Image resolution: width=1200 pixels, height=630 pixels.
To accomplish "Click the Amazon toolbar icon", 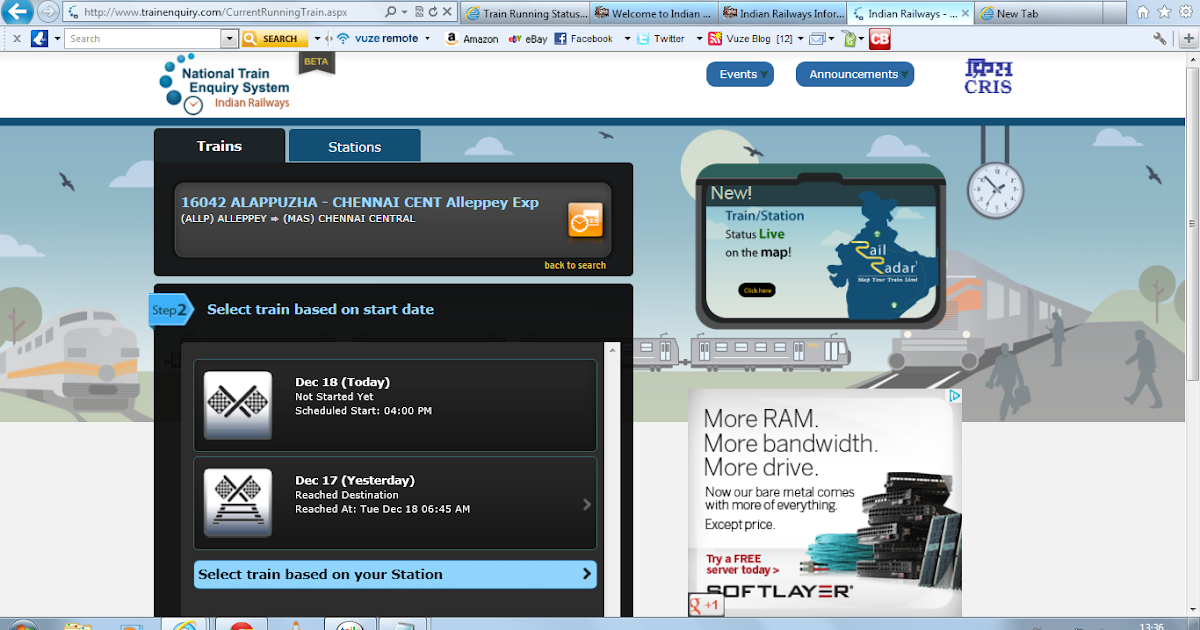I will click(452, 38).
